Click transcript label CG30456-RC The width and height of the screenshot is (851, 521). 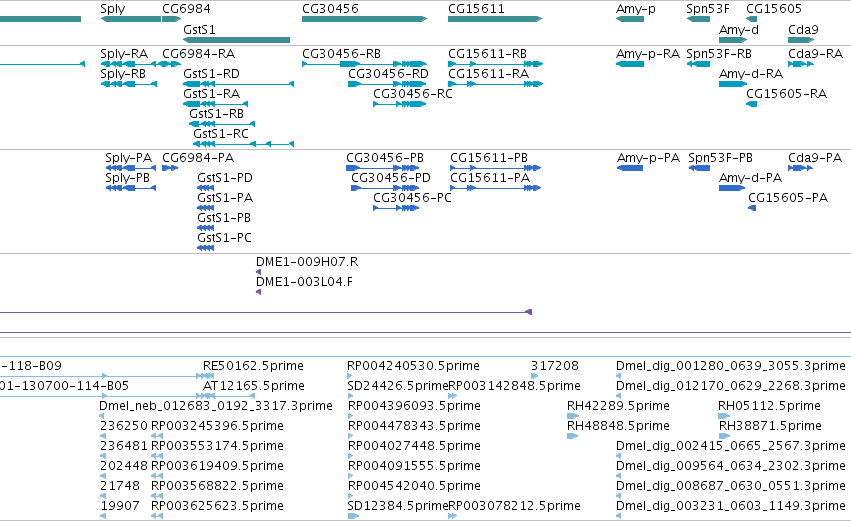(412, 94)
